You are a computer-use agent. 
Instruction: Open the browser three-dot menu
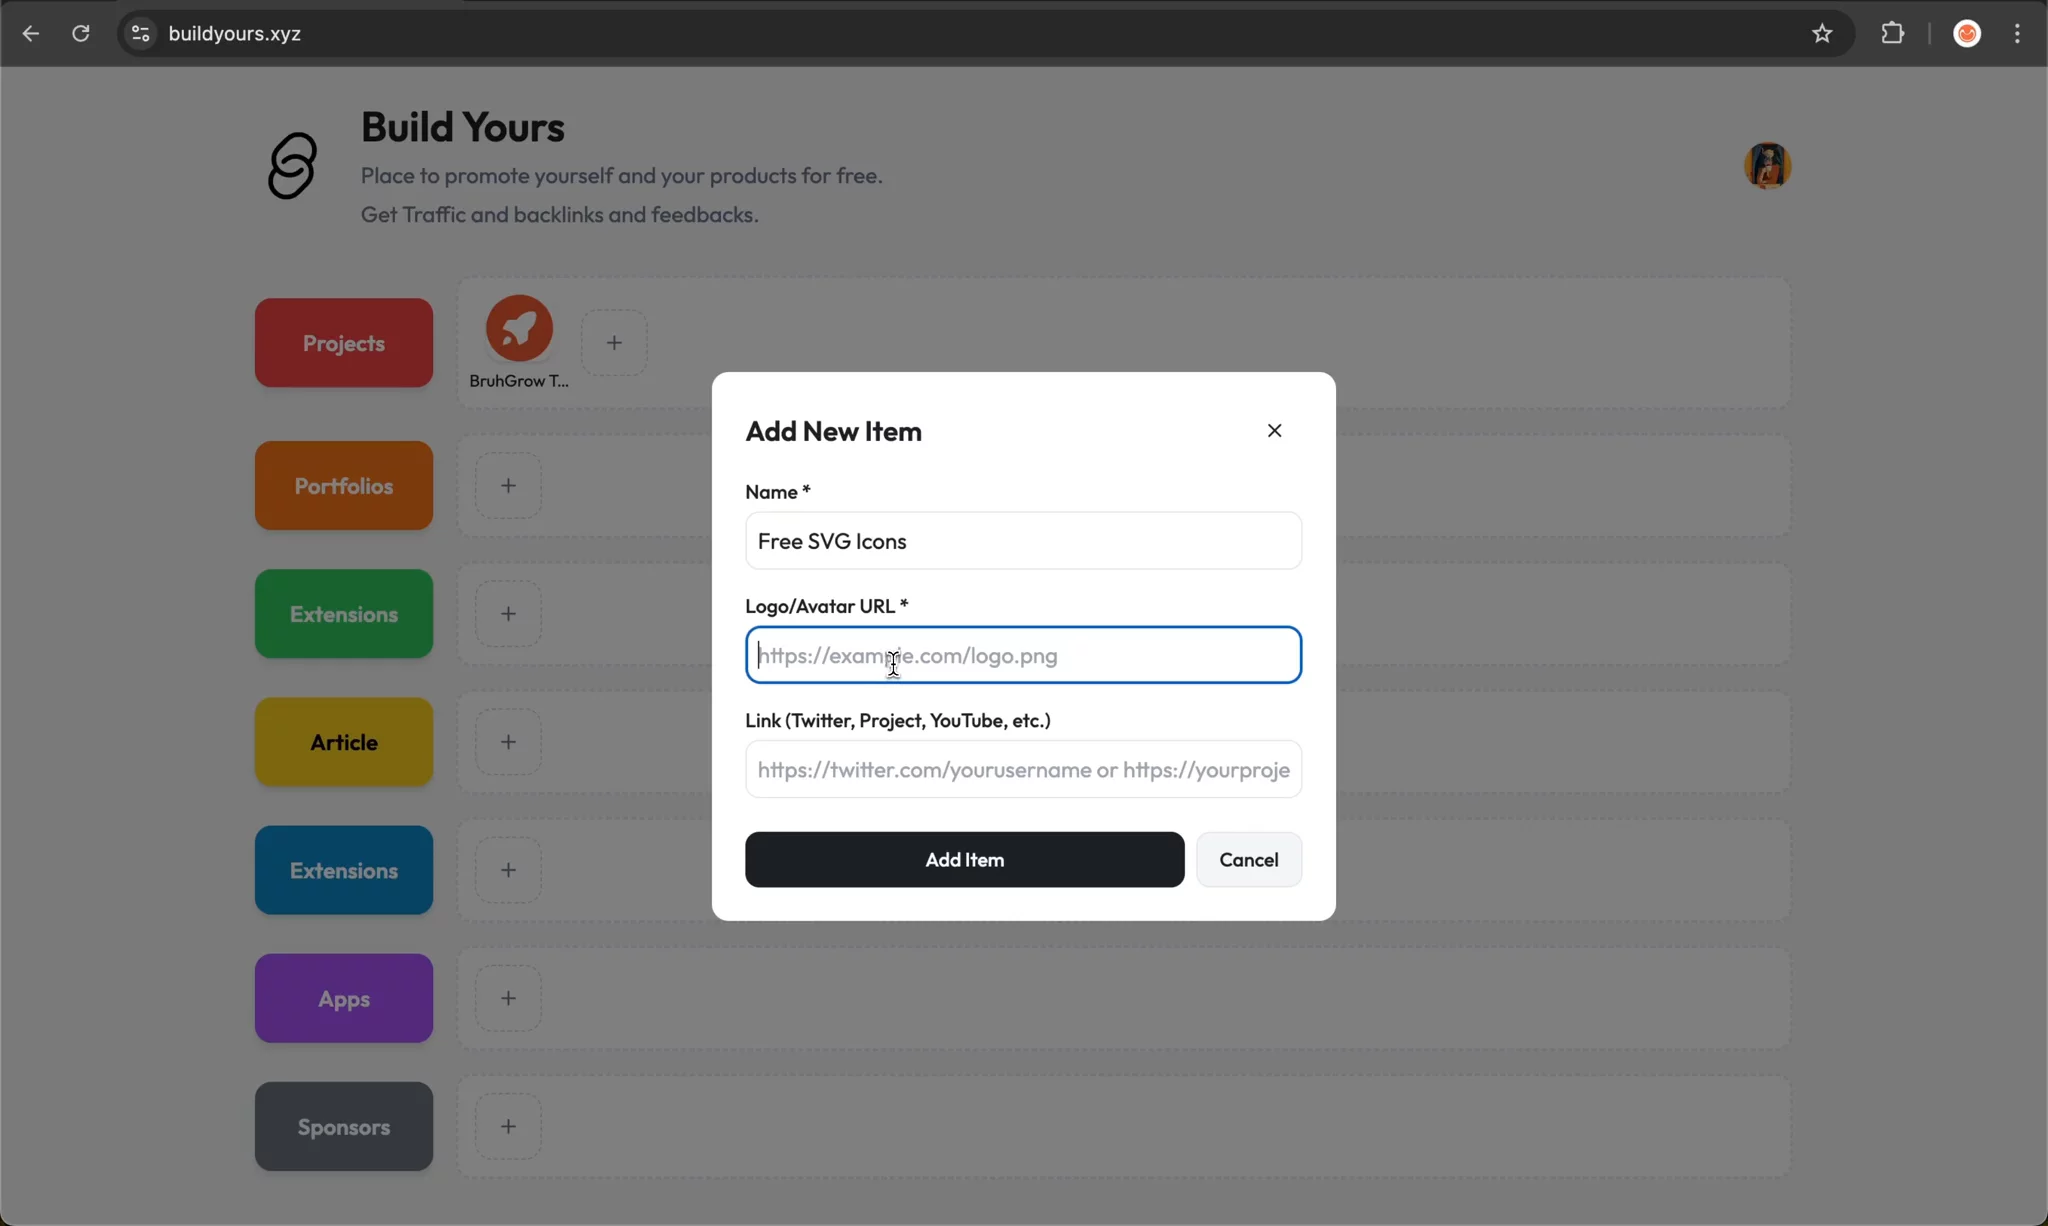(x=2017, y=34)
